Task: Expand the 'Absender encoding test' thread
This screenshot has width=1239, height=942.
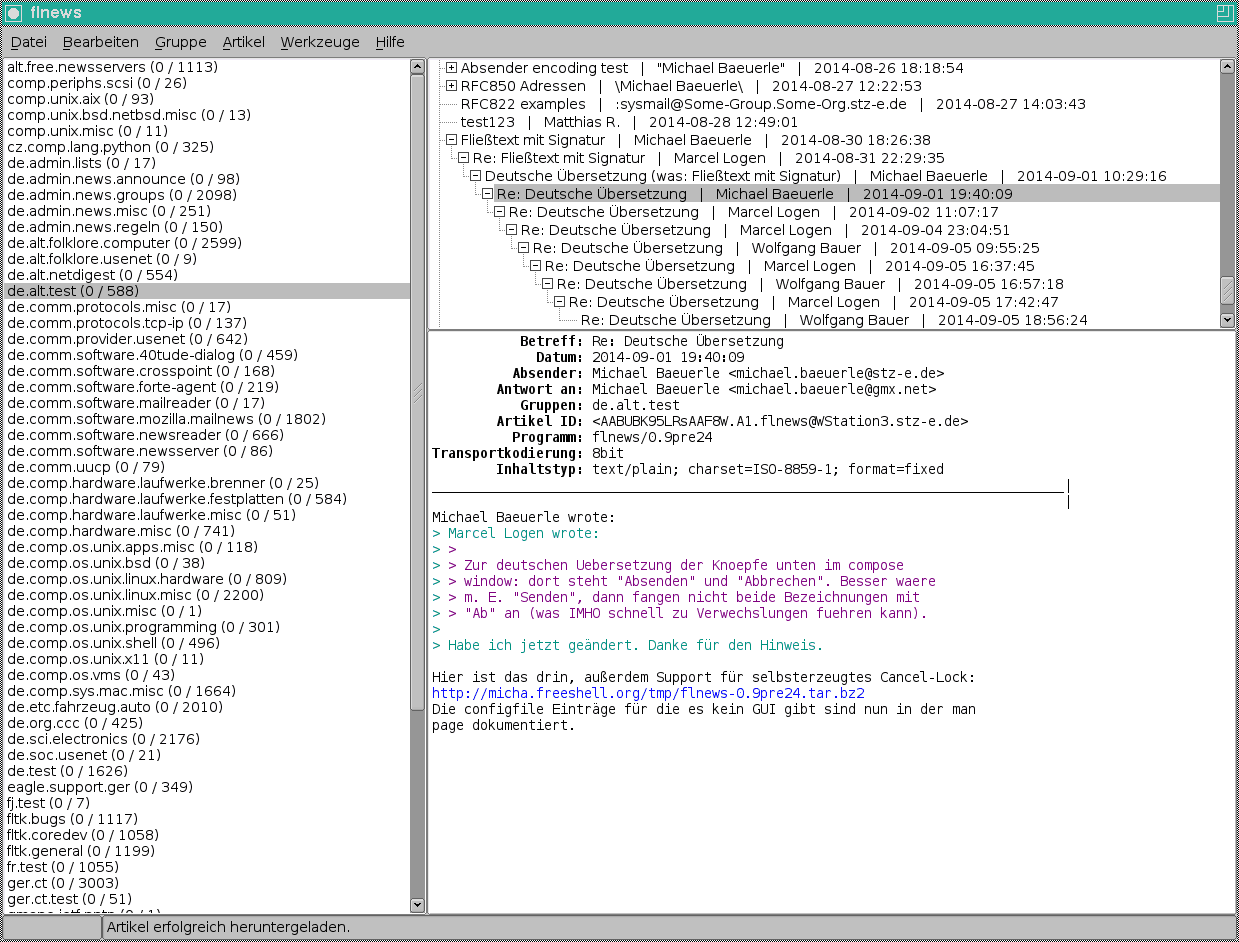Action: point(452,68)
